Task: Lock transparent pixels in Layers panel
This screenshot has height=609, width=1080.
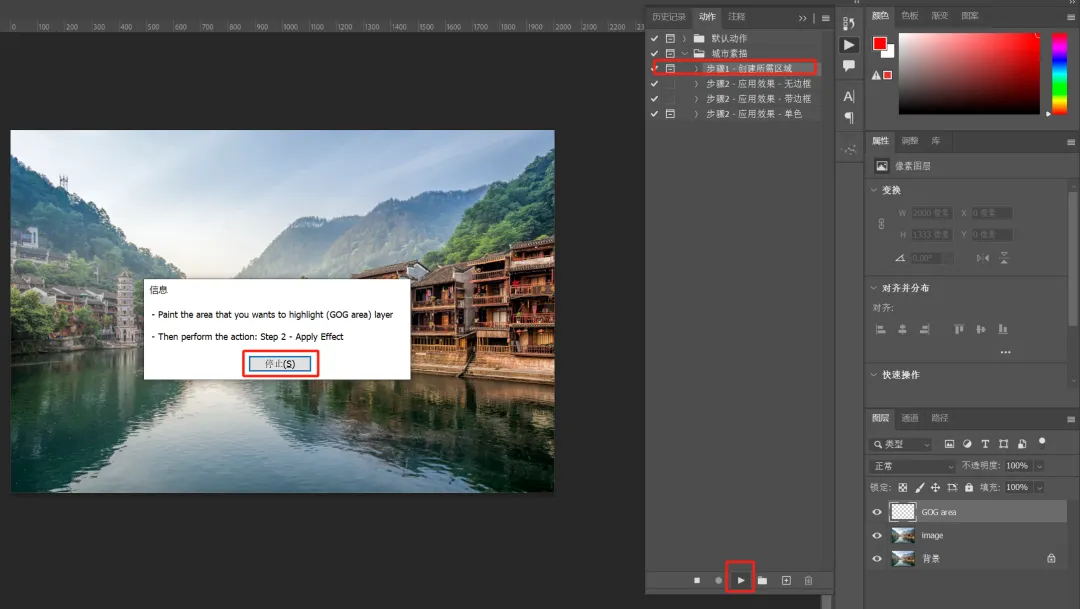Action: click(x=902, y=488)
